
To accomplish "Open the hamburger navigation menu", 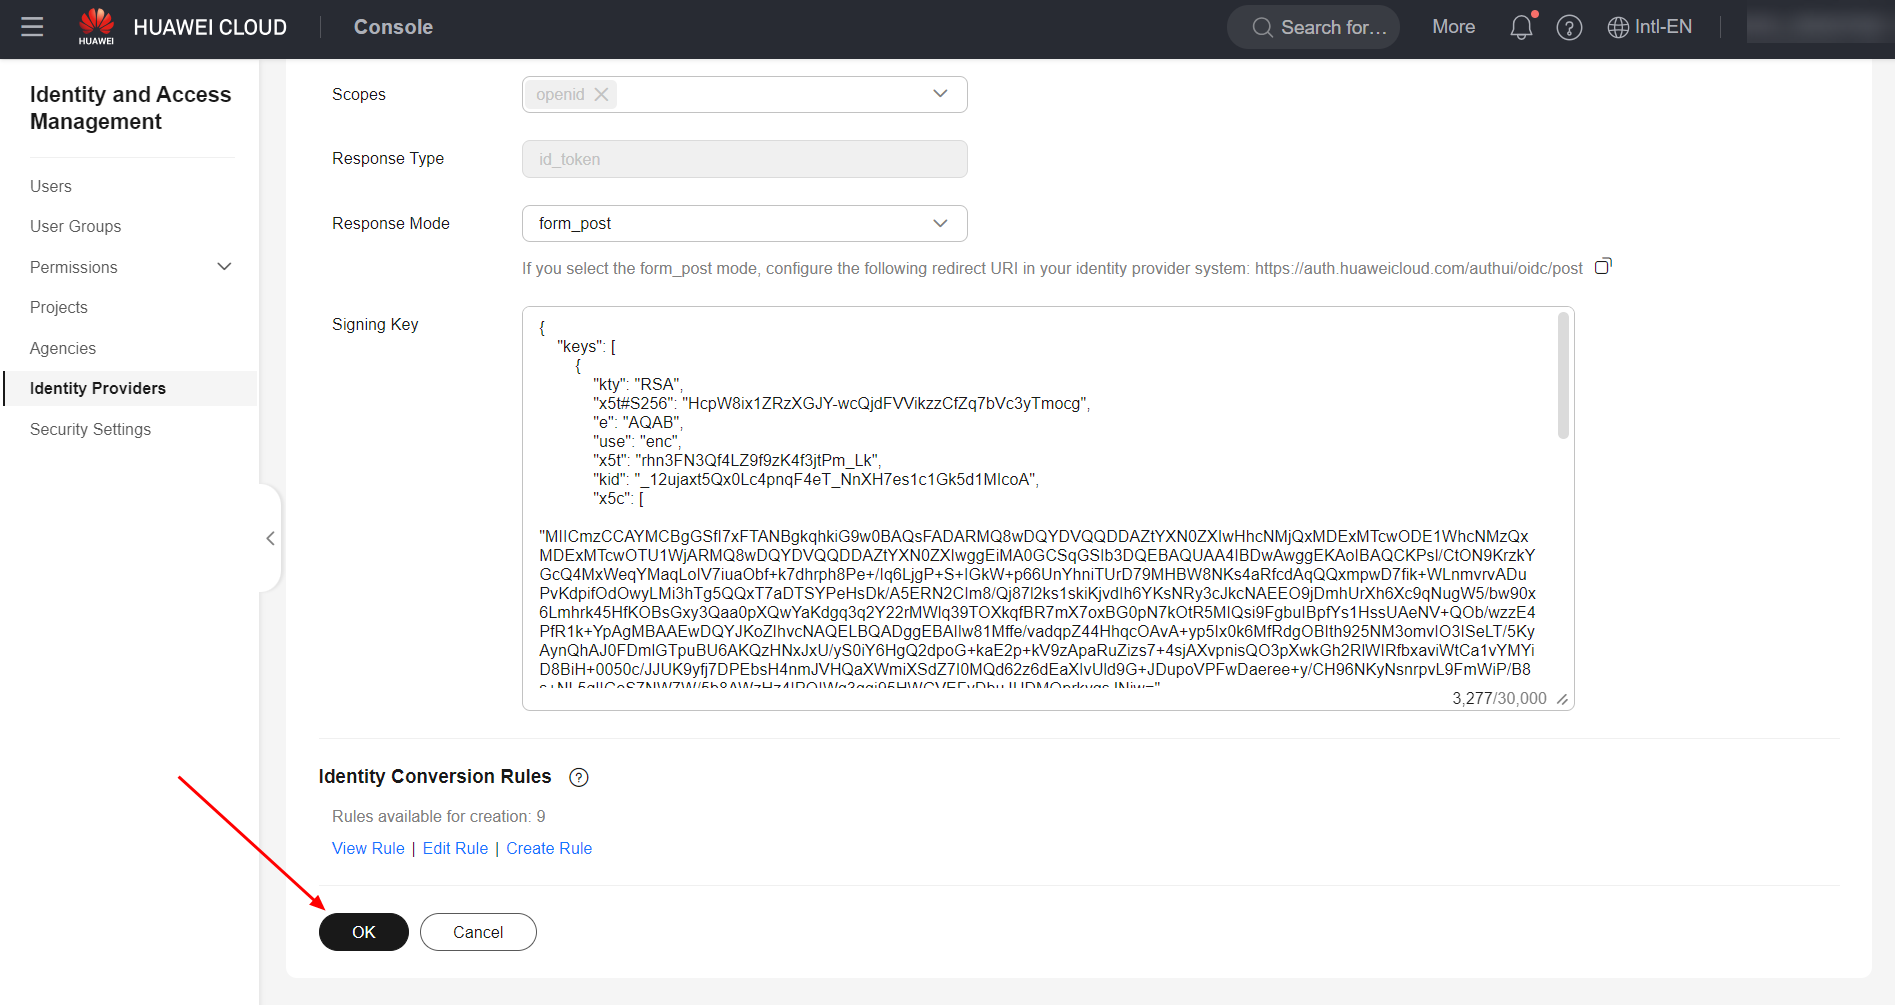I will 32,27.
